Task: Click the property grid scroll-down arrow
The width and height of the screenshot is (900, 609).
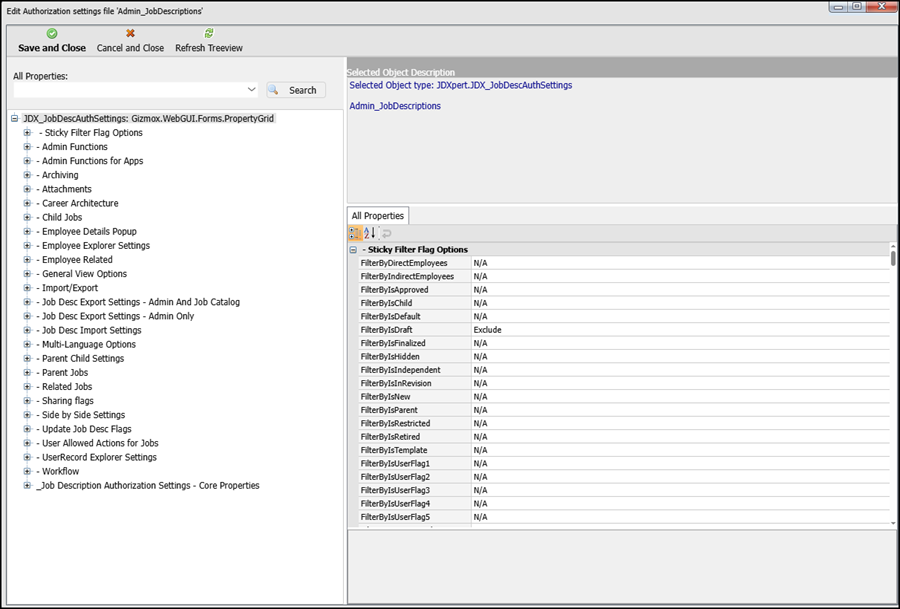Action: click(x=893, y=523)
